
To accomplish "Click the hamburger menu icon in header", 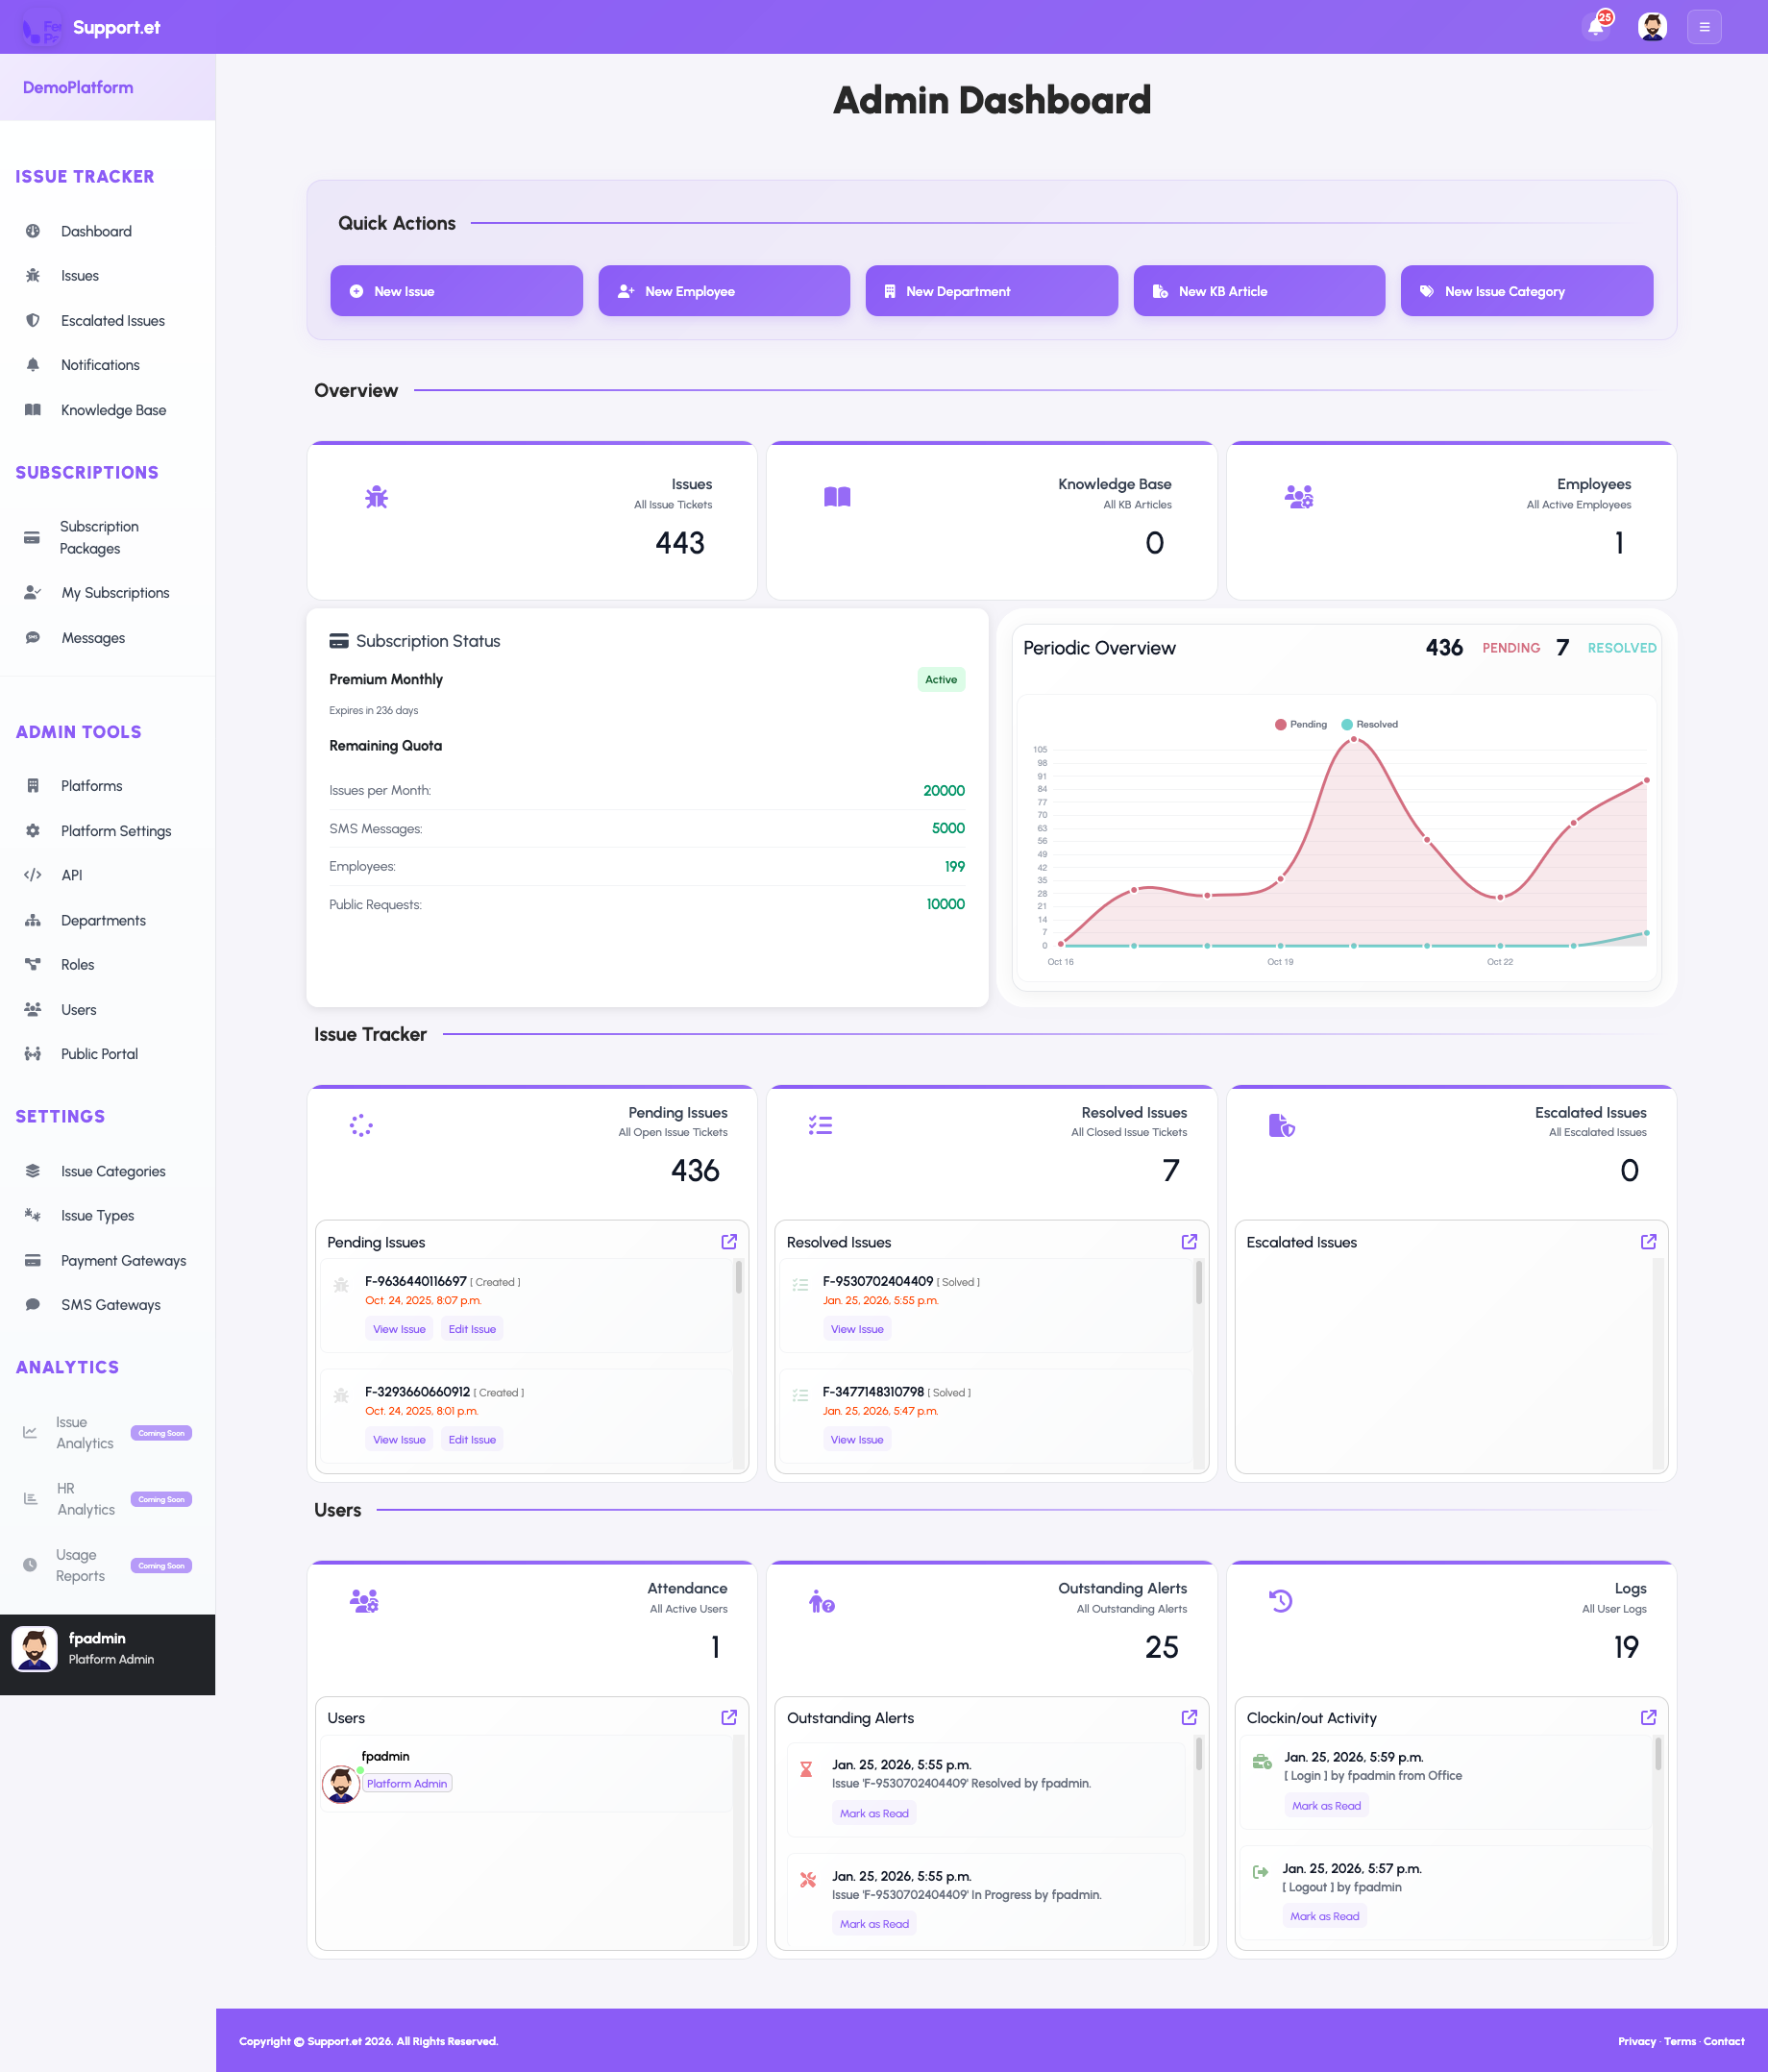I will coord(1704,27).
